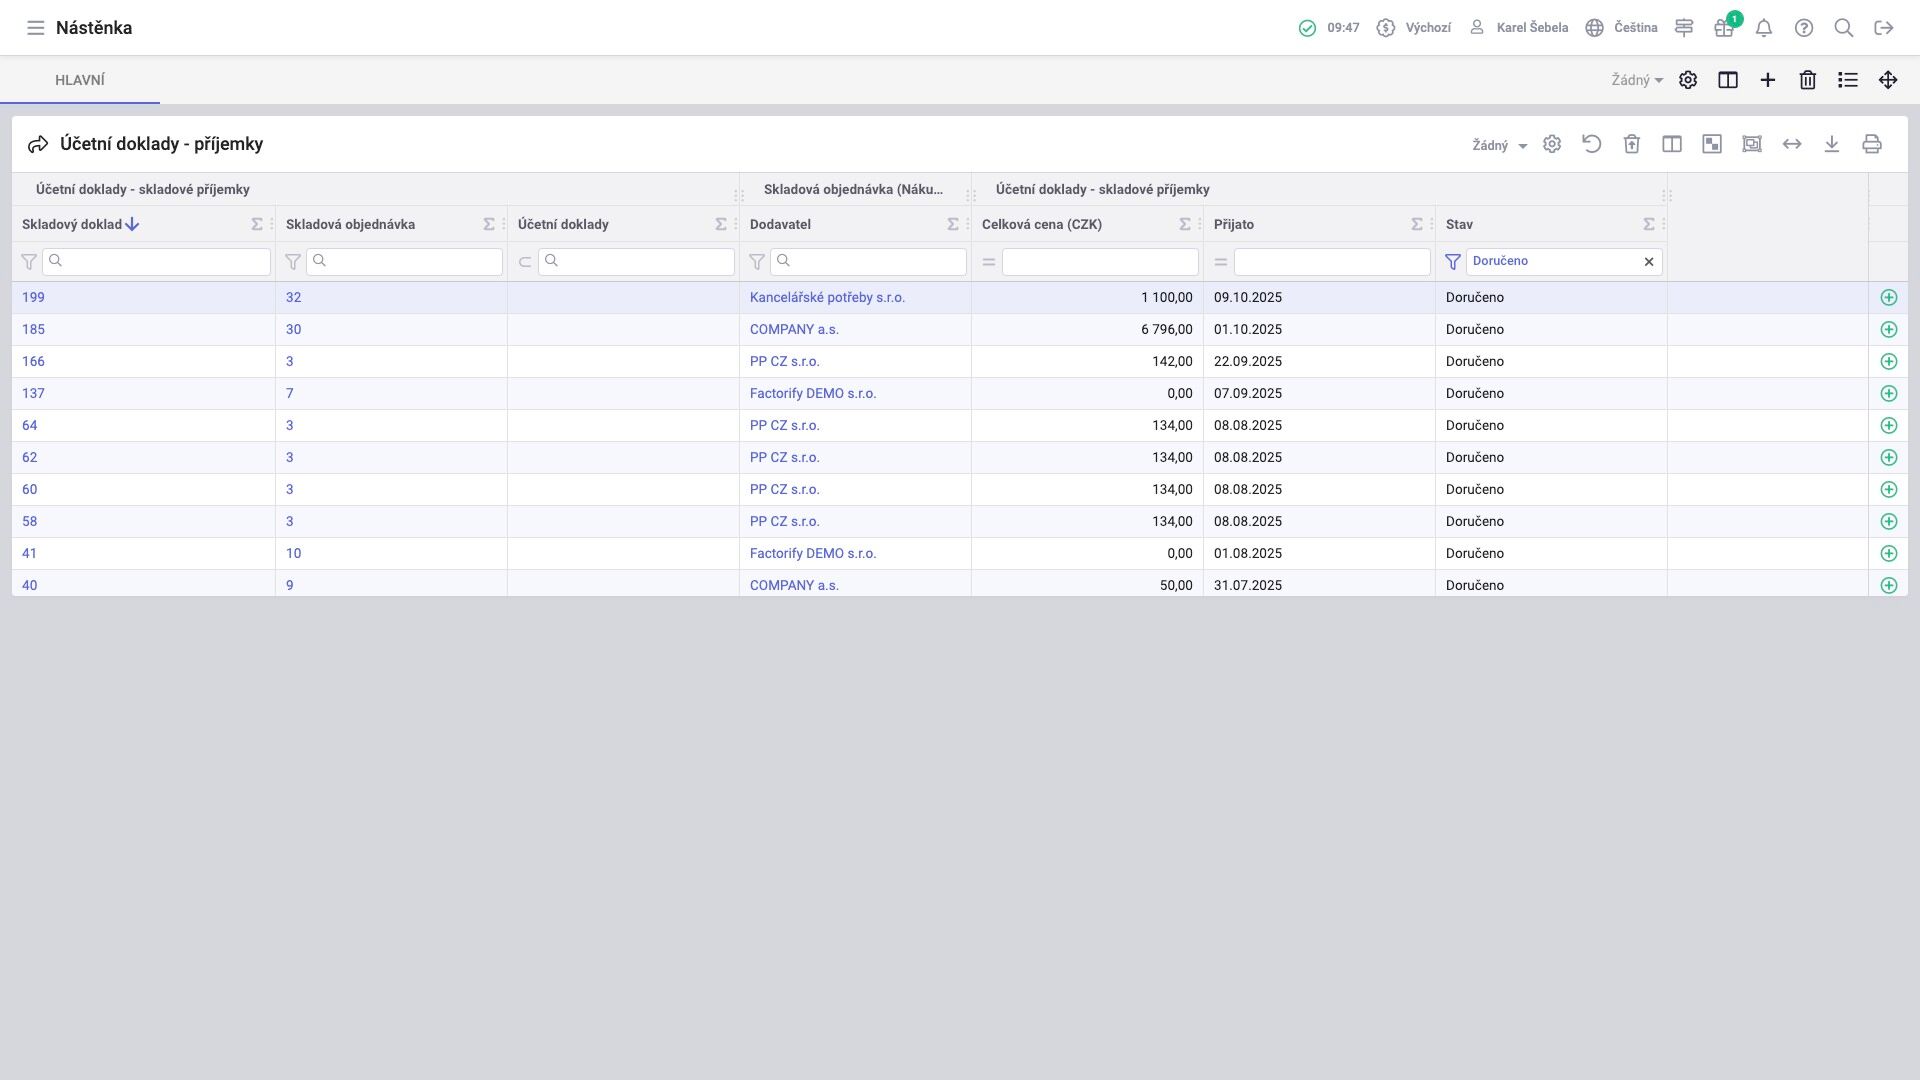Viewport: 1920px width, 1080px height.
Task: Open the help question mark icon
Action: point(1804,28)
